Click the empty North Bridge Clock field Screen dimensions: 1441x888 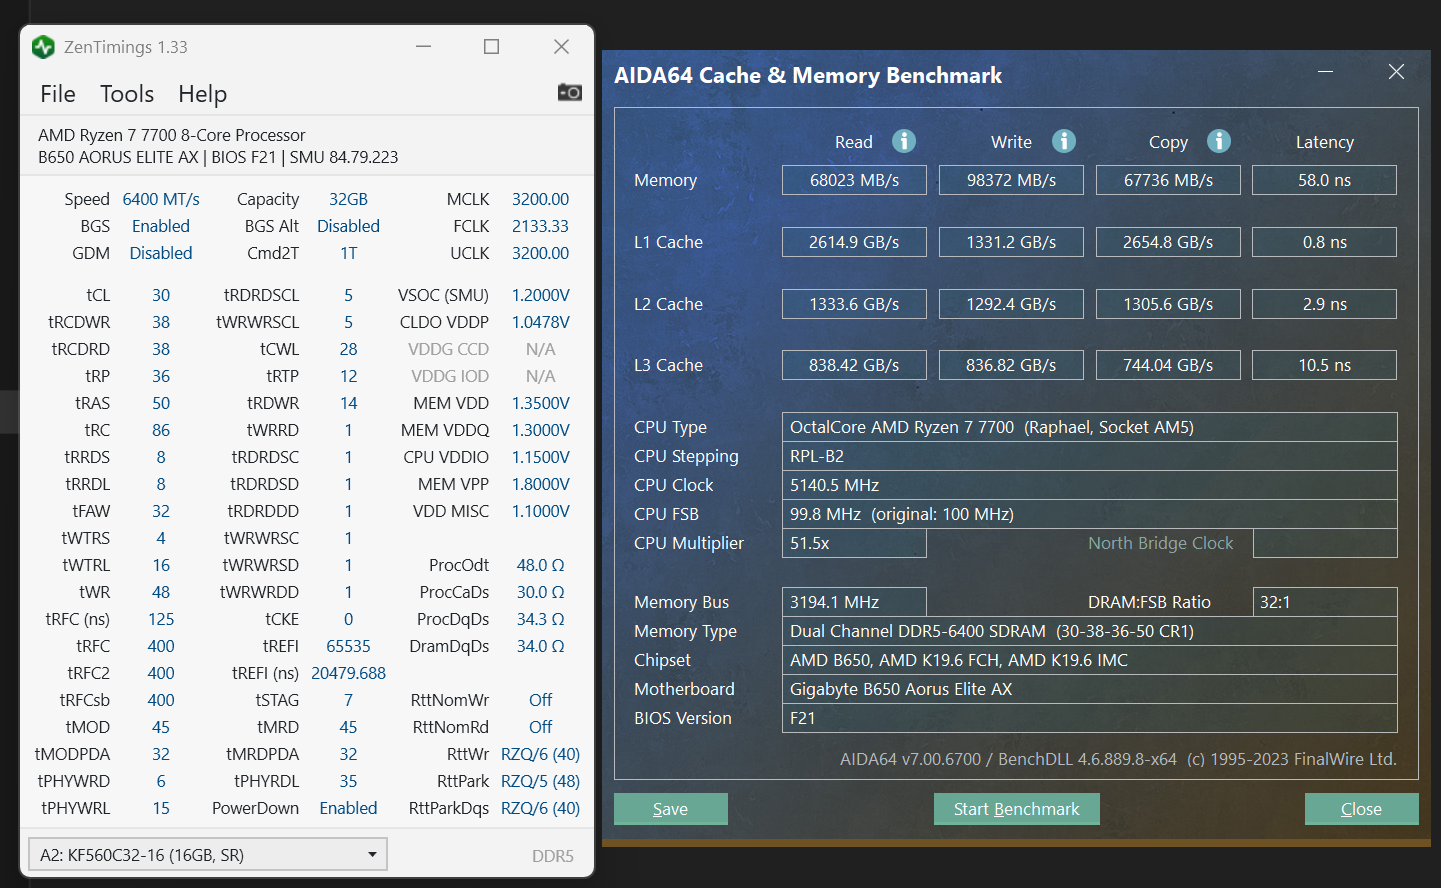click(x=1324, y=543)
